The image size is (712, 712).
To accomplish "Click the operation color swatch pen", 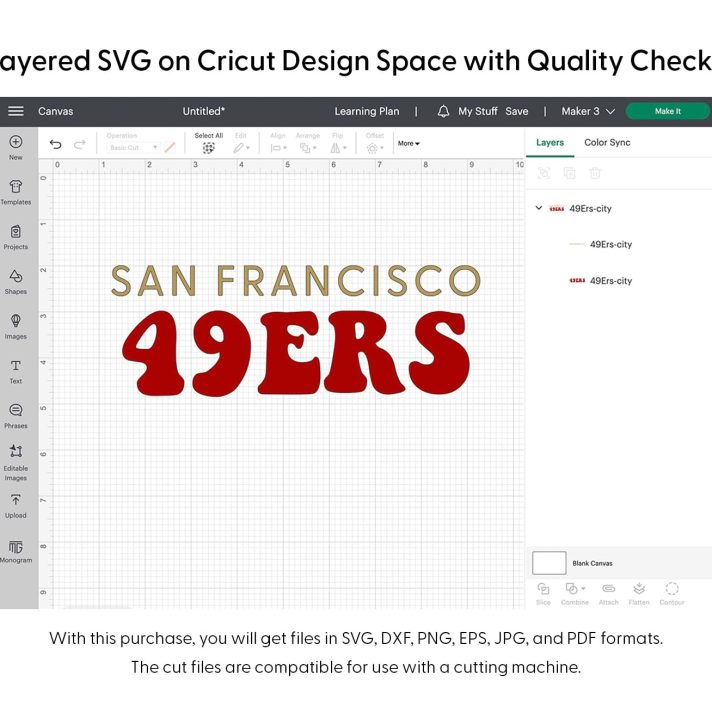I will click(170, 148).
